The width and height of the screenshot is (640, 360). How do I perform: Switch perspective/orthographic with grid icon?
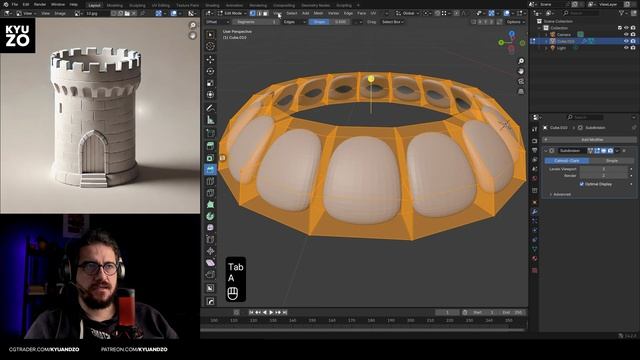pyautogui.click(x=521, y=91)
